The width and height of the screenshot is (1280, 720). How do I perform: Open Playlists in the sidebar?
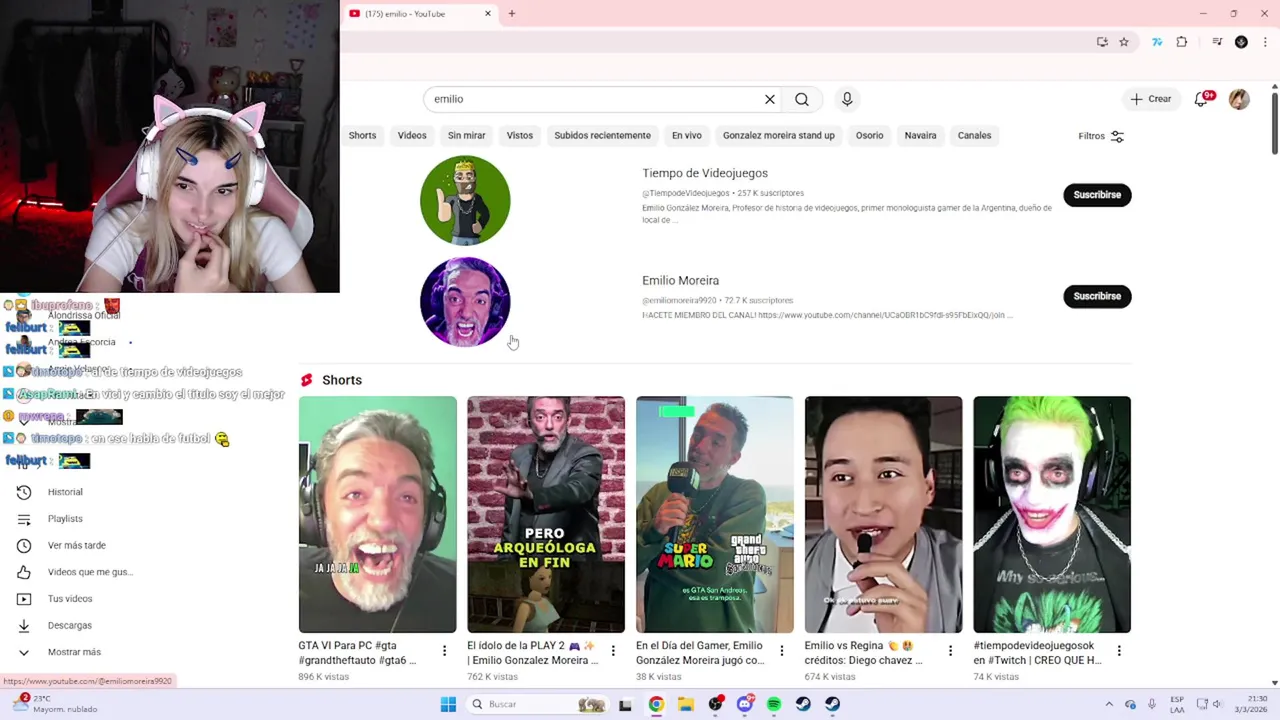tap(66, 518)
